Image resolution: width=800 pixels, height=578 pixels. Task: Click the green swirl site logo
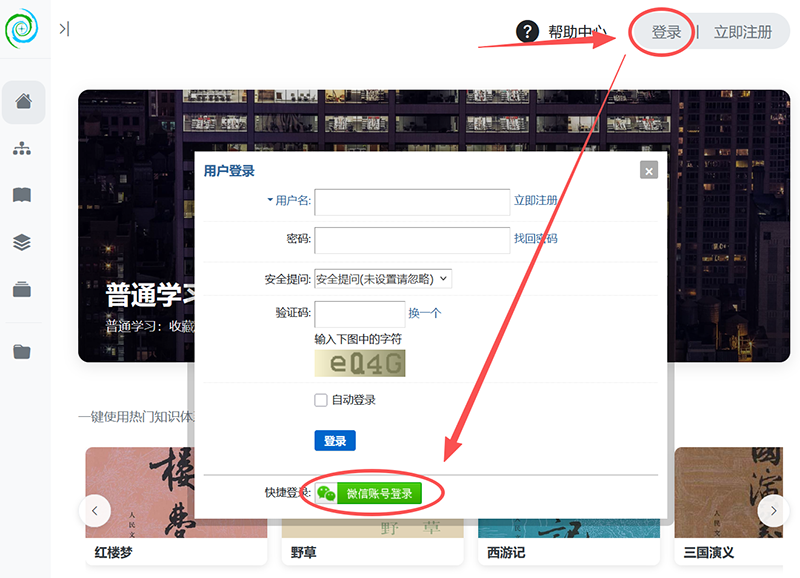[x=21, y=29]
